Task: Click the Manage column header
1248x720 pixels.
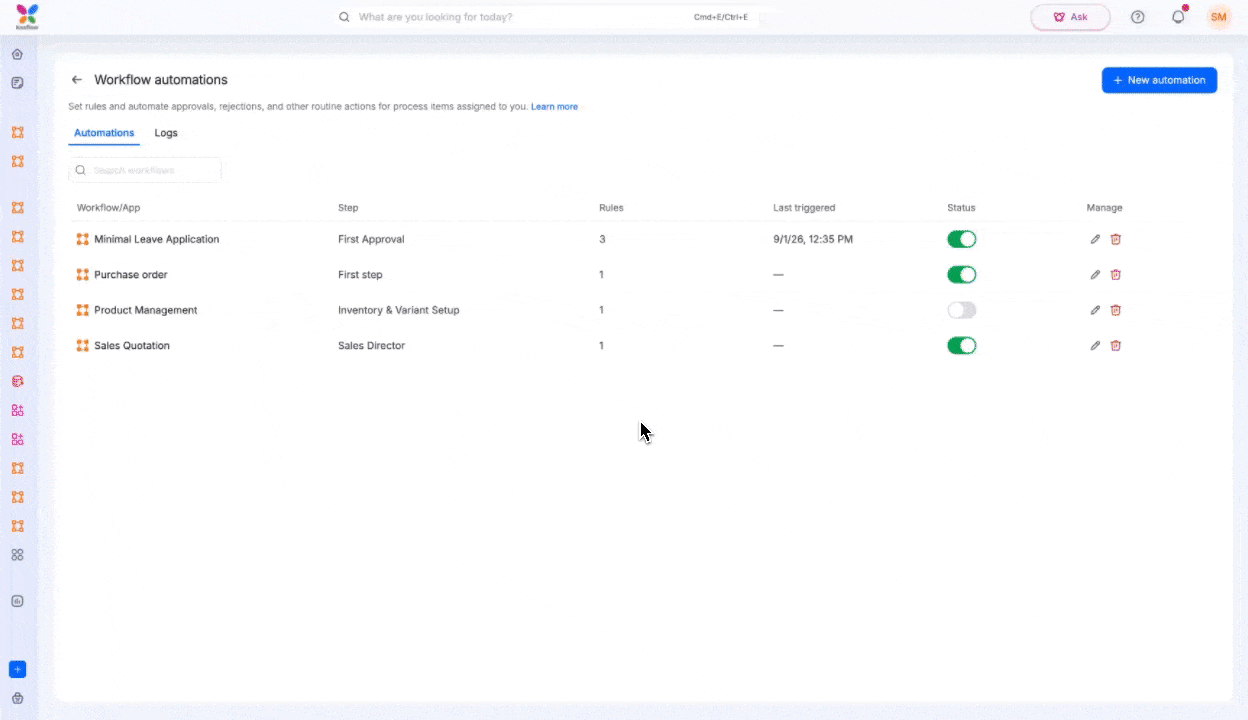Action: (x=1104, y=208)
